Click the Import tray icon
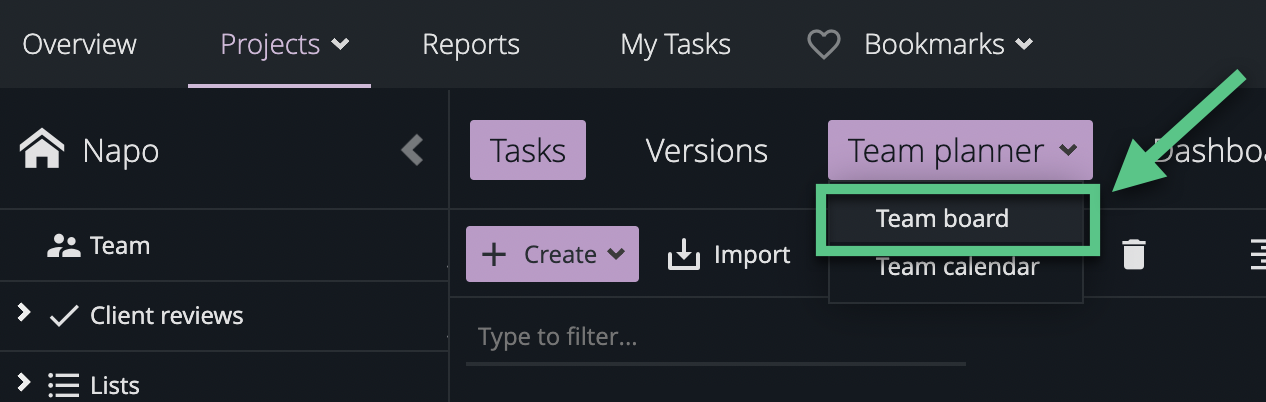Image resolution: width=1266 pixels, height=402 pixels. coord(683,255)
